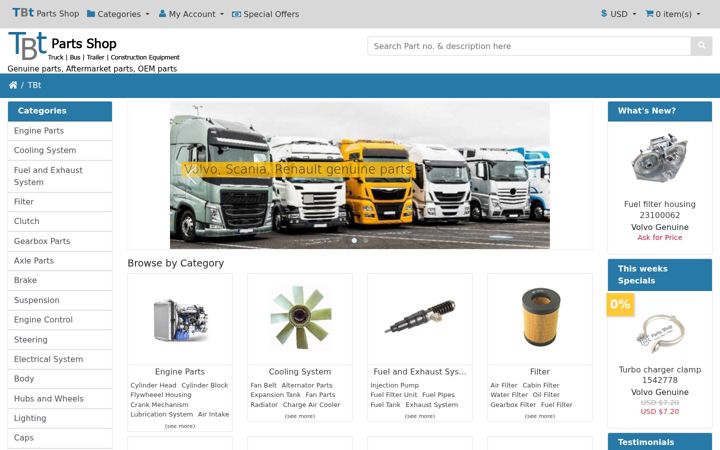Open Engine Control sidebar category
The width and height of the screenshot is (720, 450).
click(60, 320)
